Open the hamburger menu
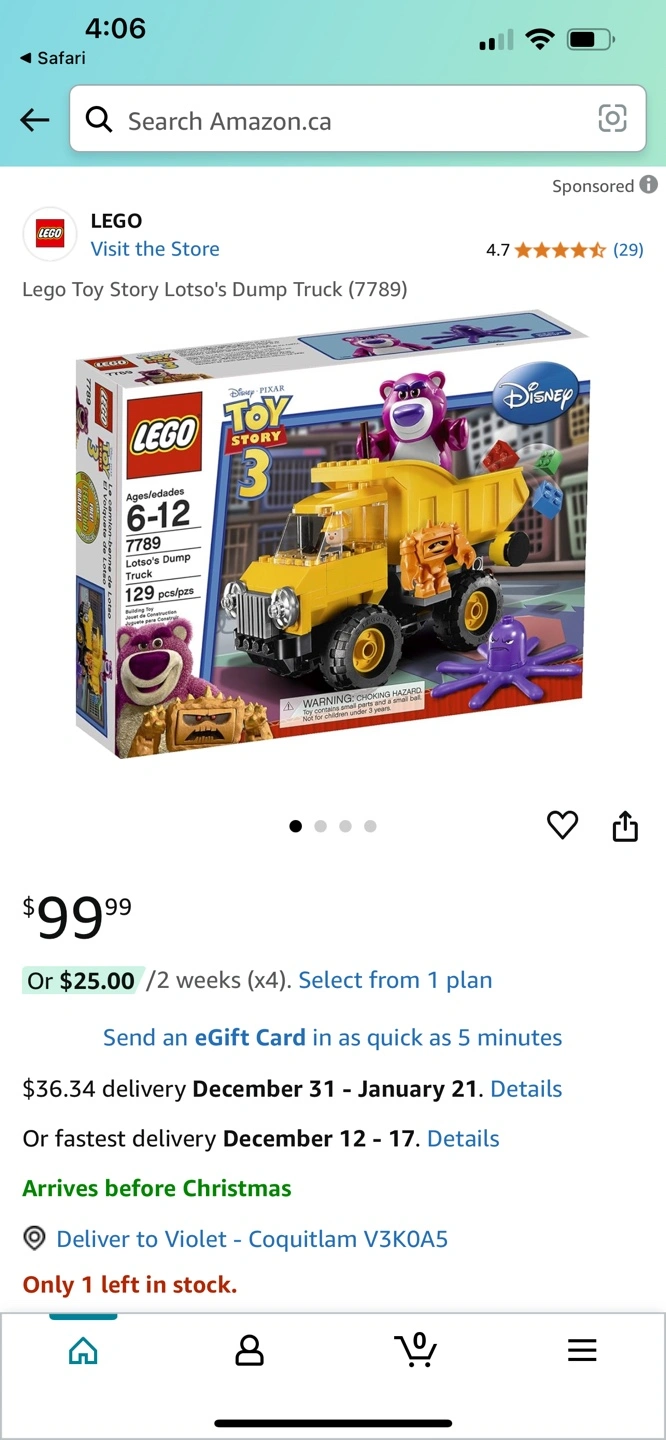This screenshot has height=1440, width=666. tap(582, 1350)
